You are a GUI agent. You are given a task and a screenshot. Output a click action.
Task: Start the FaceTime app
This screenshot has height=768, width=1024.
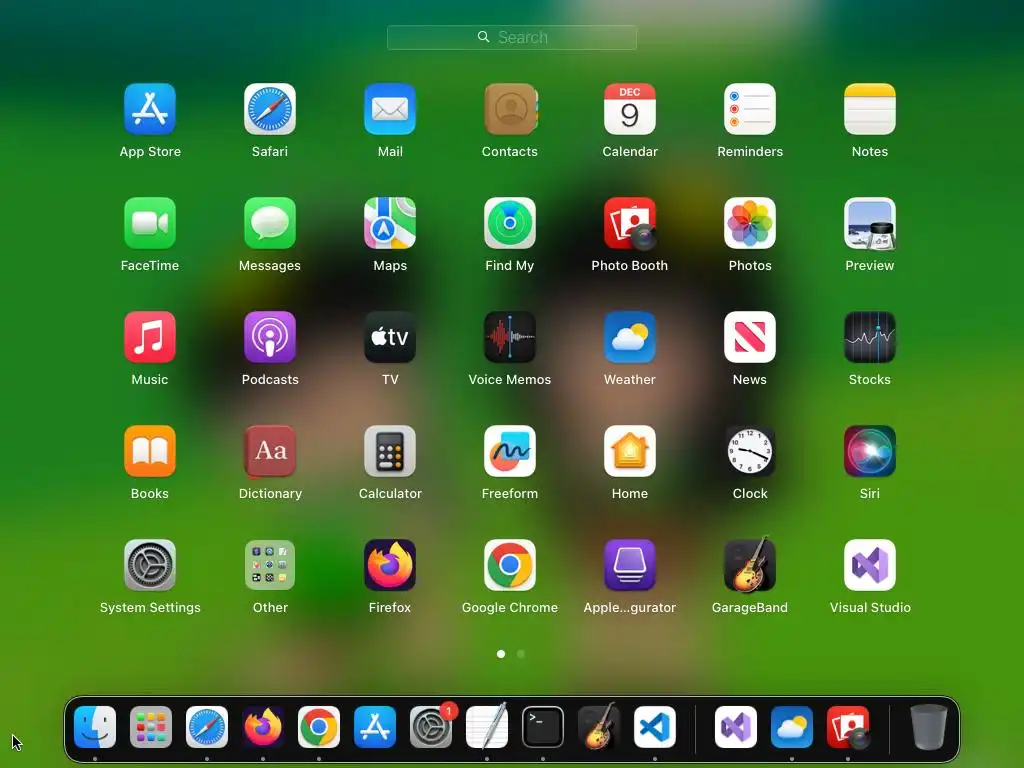point(150,223)
